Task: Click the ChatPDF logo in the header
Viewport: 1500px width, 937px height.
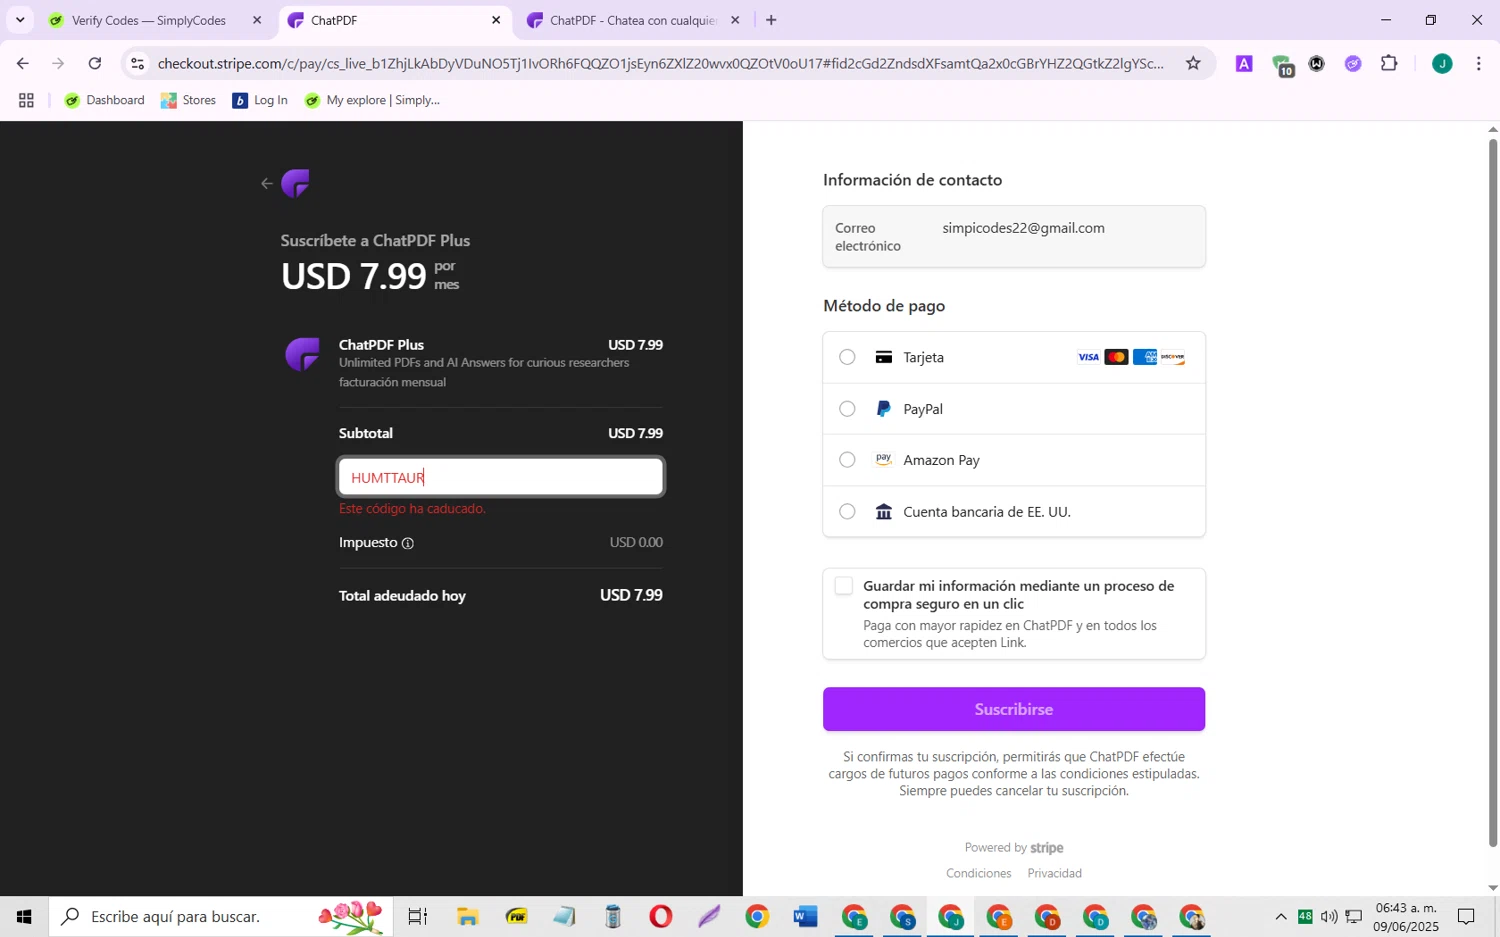Action: 296,183
